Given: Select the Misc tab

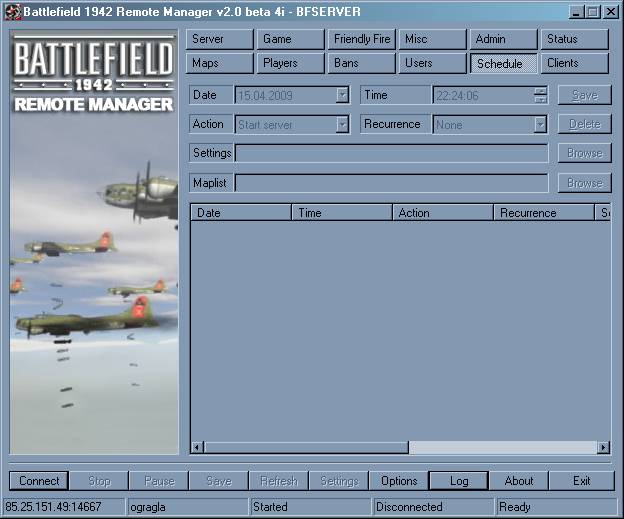Looking at the screenshot, I should point(432,39).
